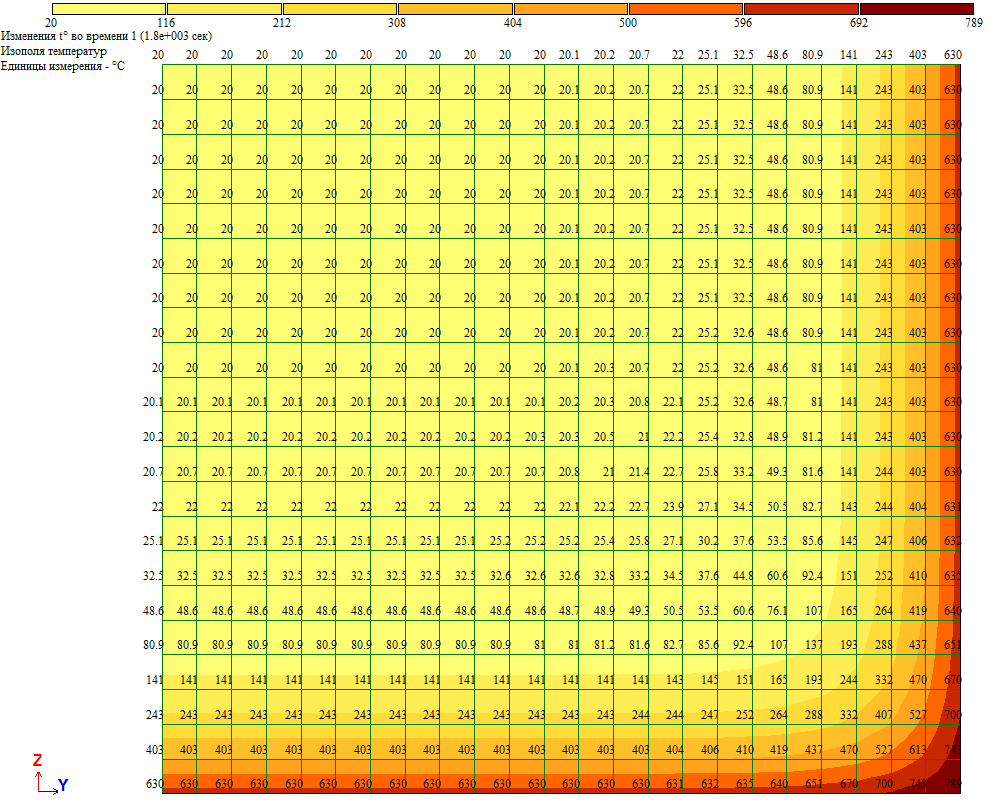
Task: Click the 'Единицы измерения - °C' label
Action: click(63, 65)
